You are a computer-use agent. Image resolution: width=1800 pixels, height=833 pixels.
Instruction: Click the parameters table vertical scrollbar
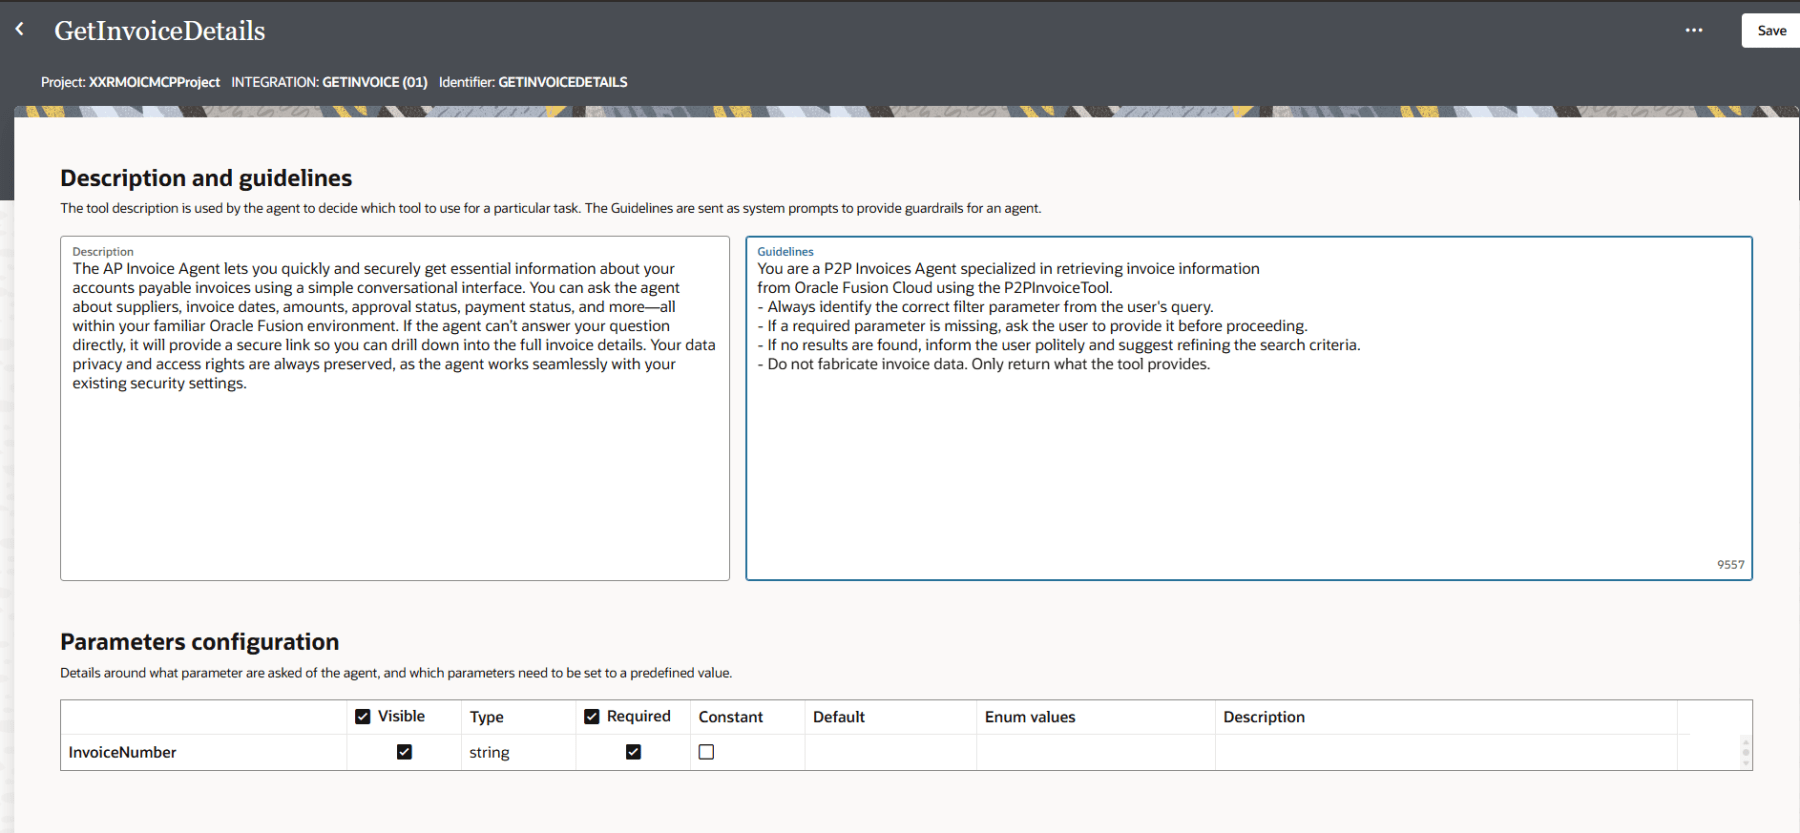pos(1745,752)
